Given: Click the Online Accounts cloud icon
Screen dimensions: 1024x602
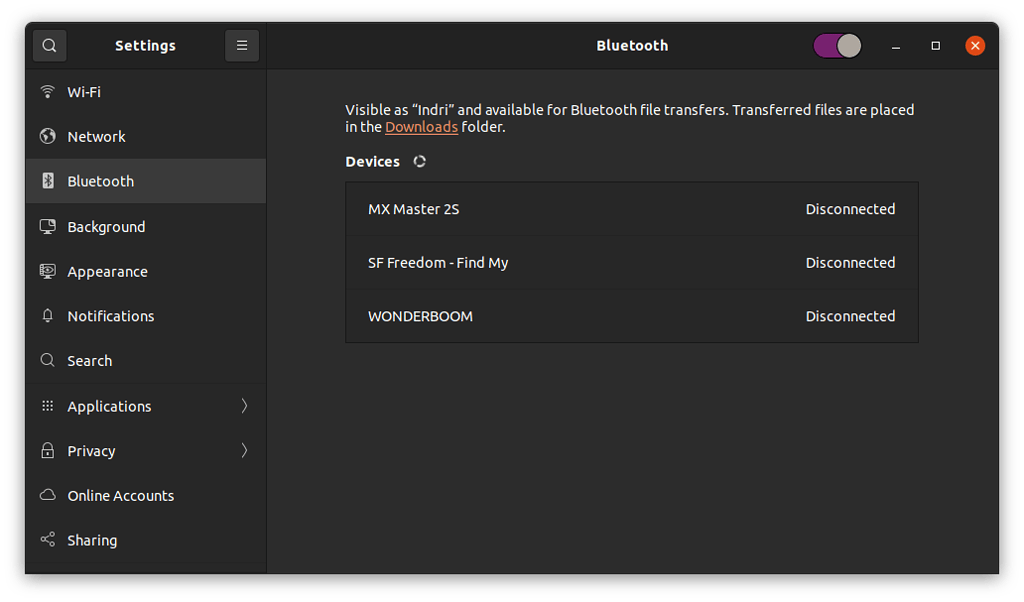Looking at the screenshot, I should pos(47,494).
